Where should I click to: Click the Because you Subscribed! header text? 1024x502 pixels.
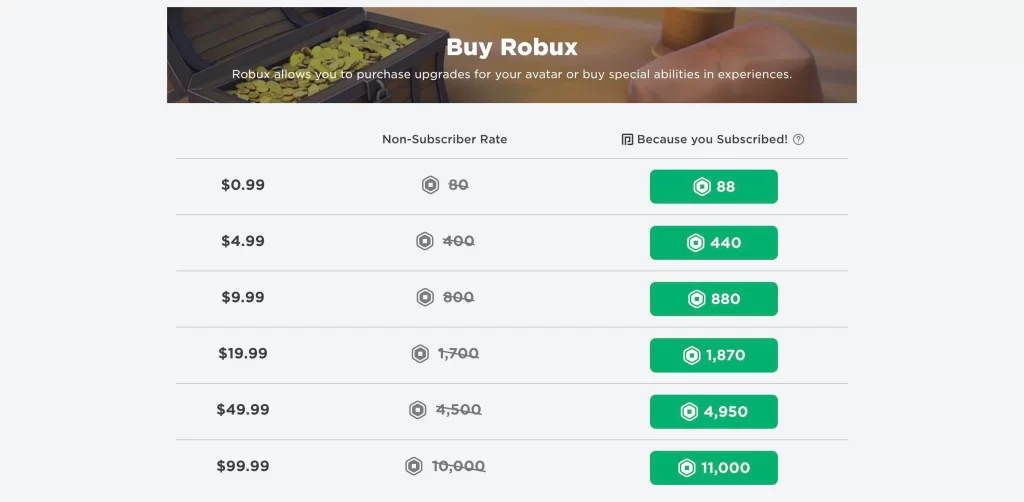(712, 139)
